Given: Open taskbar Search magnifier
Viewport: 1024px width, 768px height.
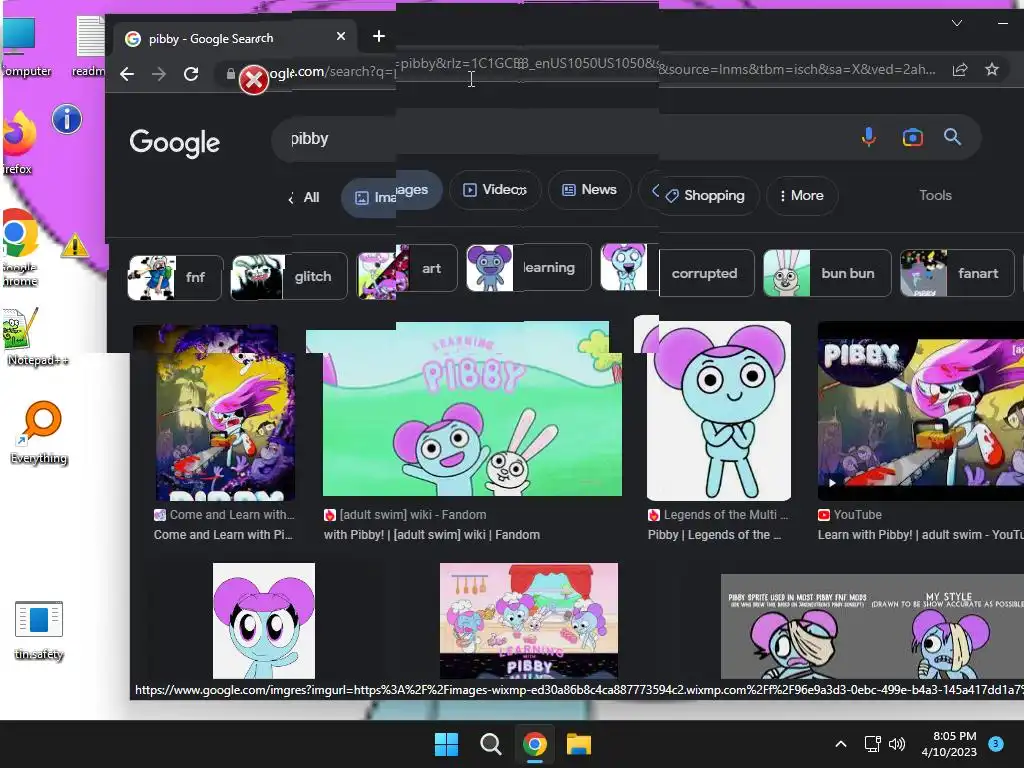Looking at the screenshot, I should pyautogui.click(x=490, y=744).
